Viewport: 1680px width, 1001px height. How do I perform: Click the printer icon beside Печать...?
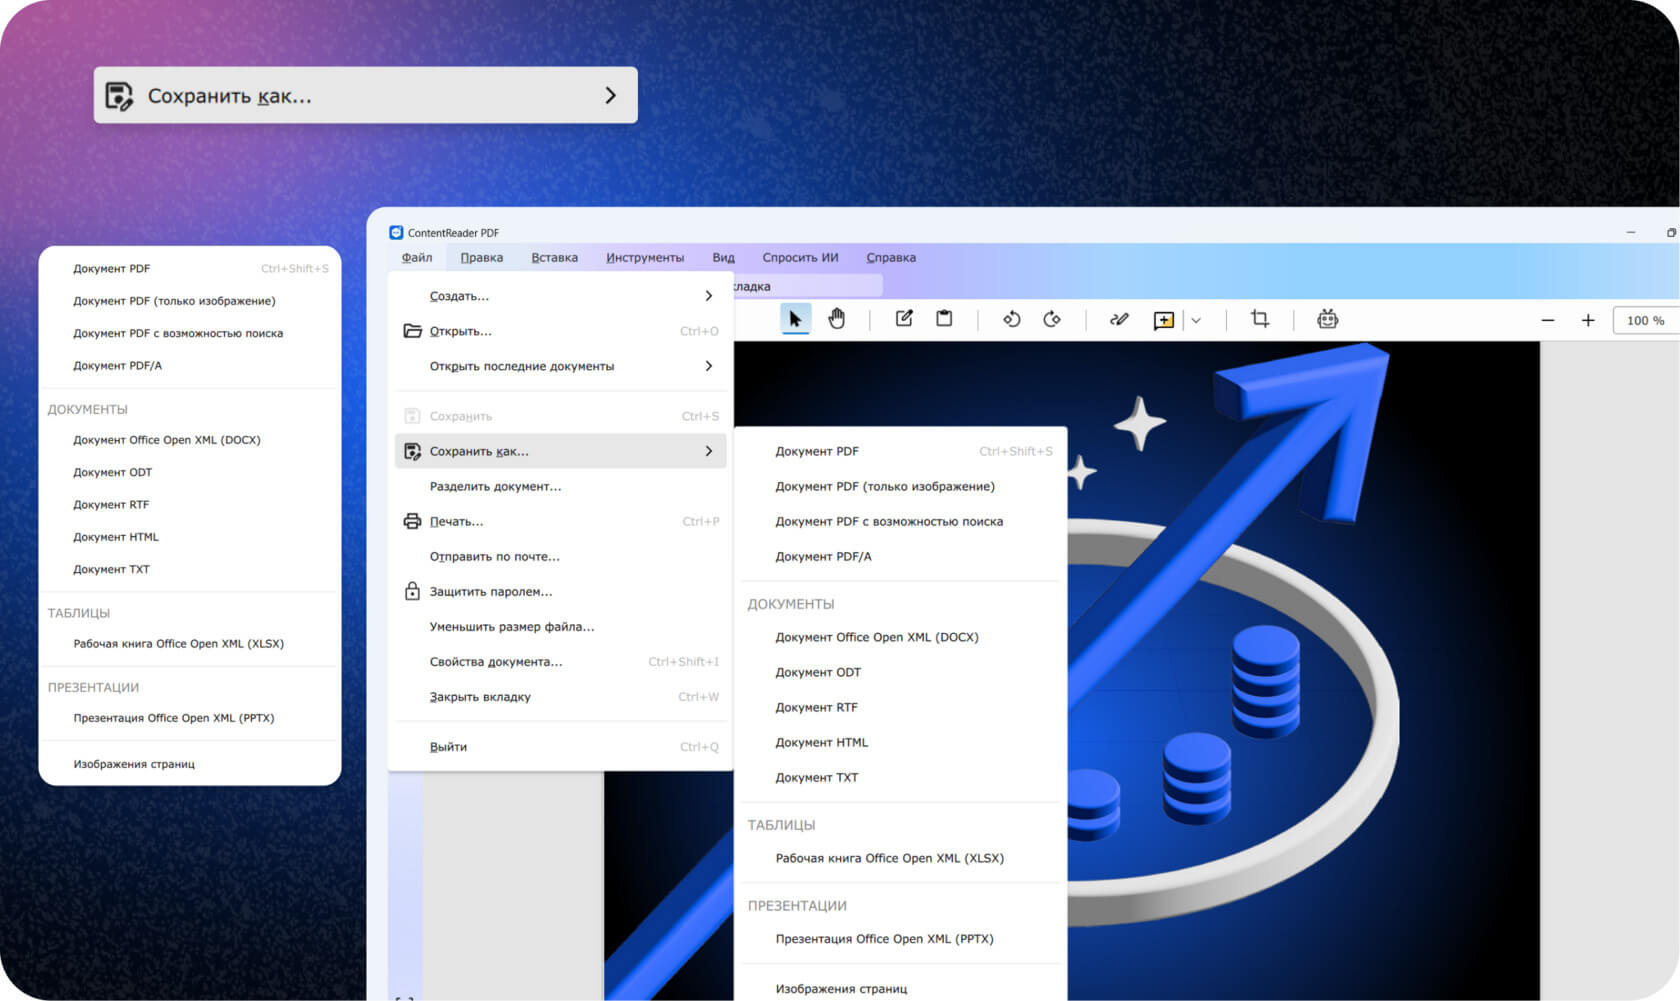pos(412,521)
